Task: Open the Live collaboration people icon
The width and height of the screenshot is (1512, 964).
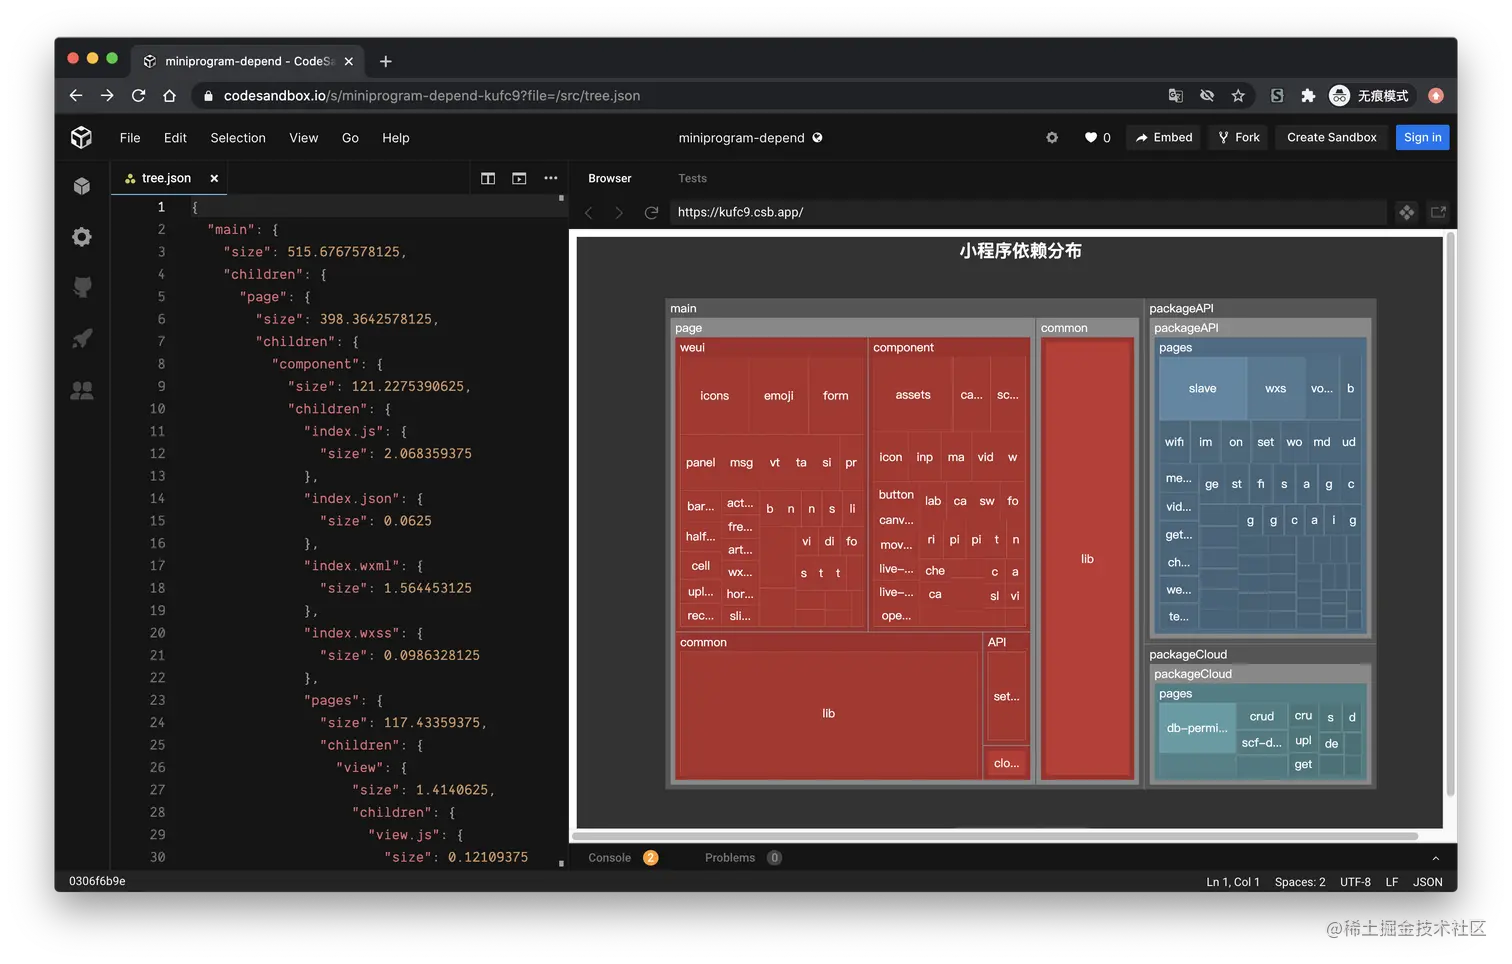Action: tap(82, 390)
